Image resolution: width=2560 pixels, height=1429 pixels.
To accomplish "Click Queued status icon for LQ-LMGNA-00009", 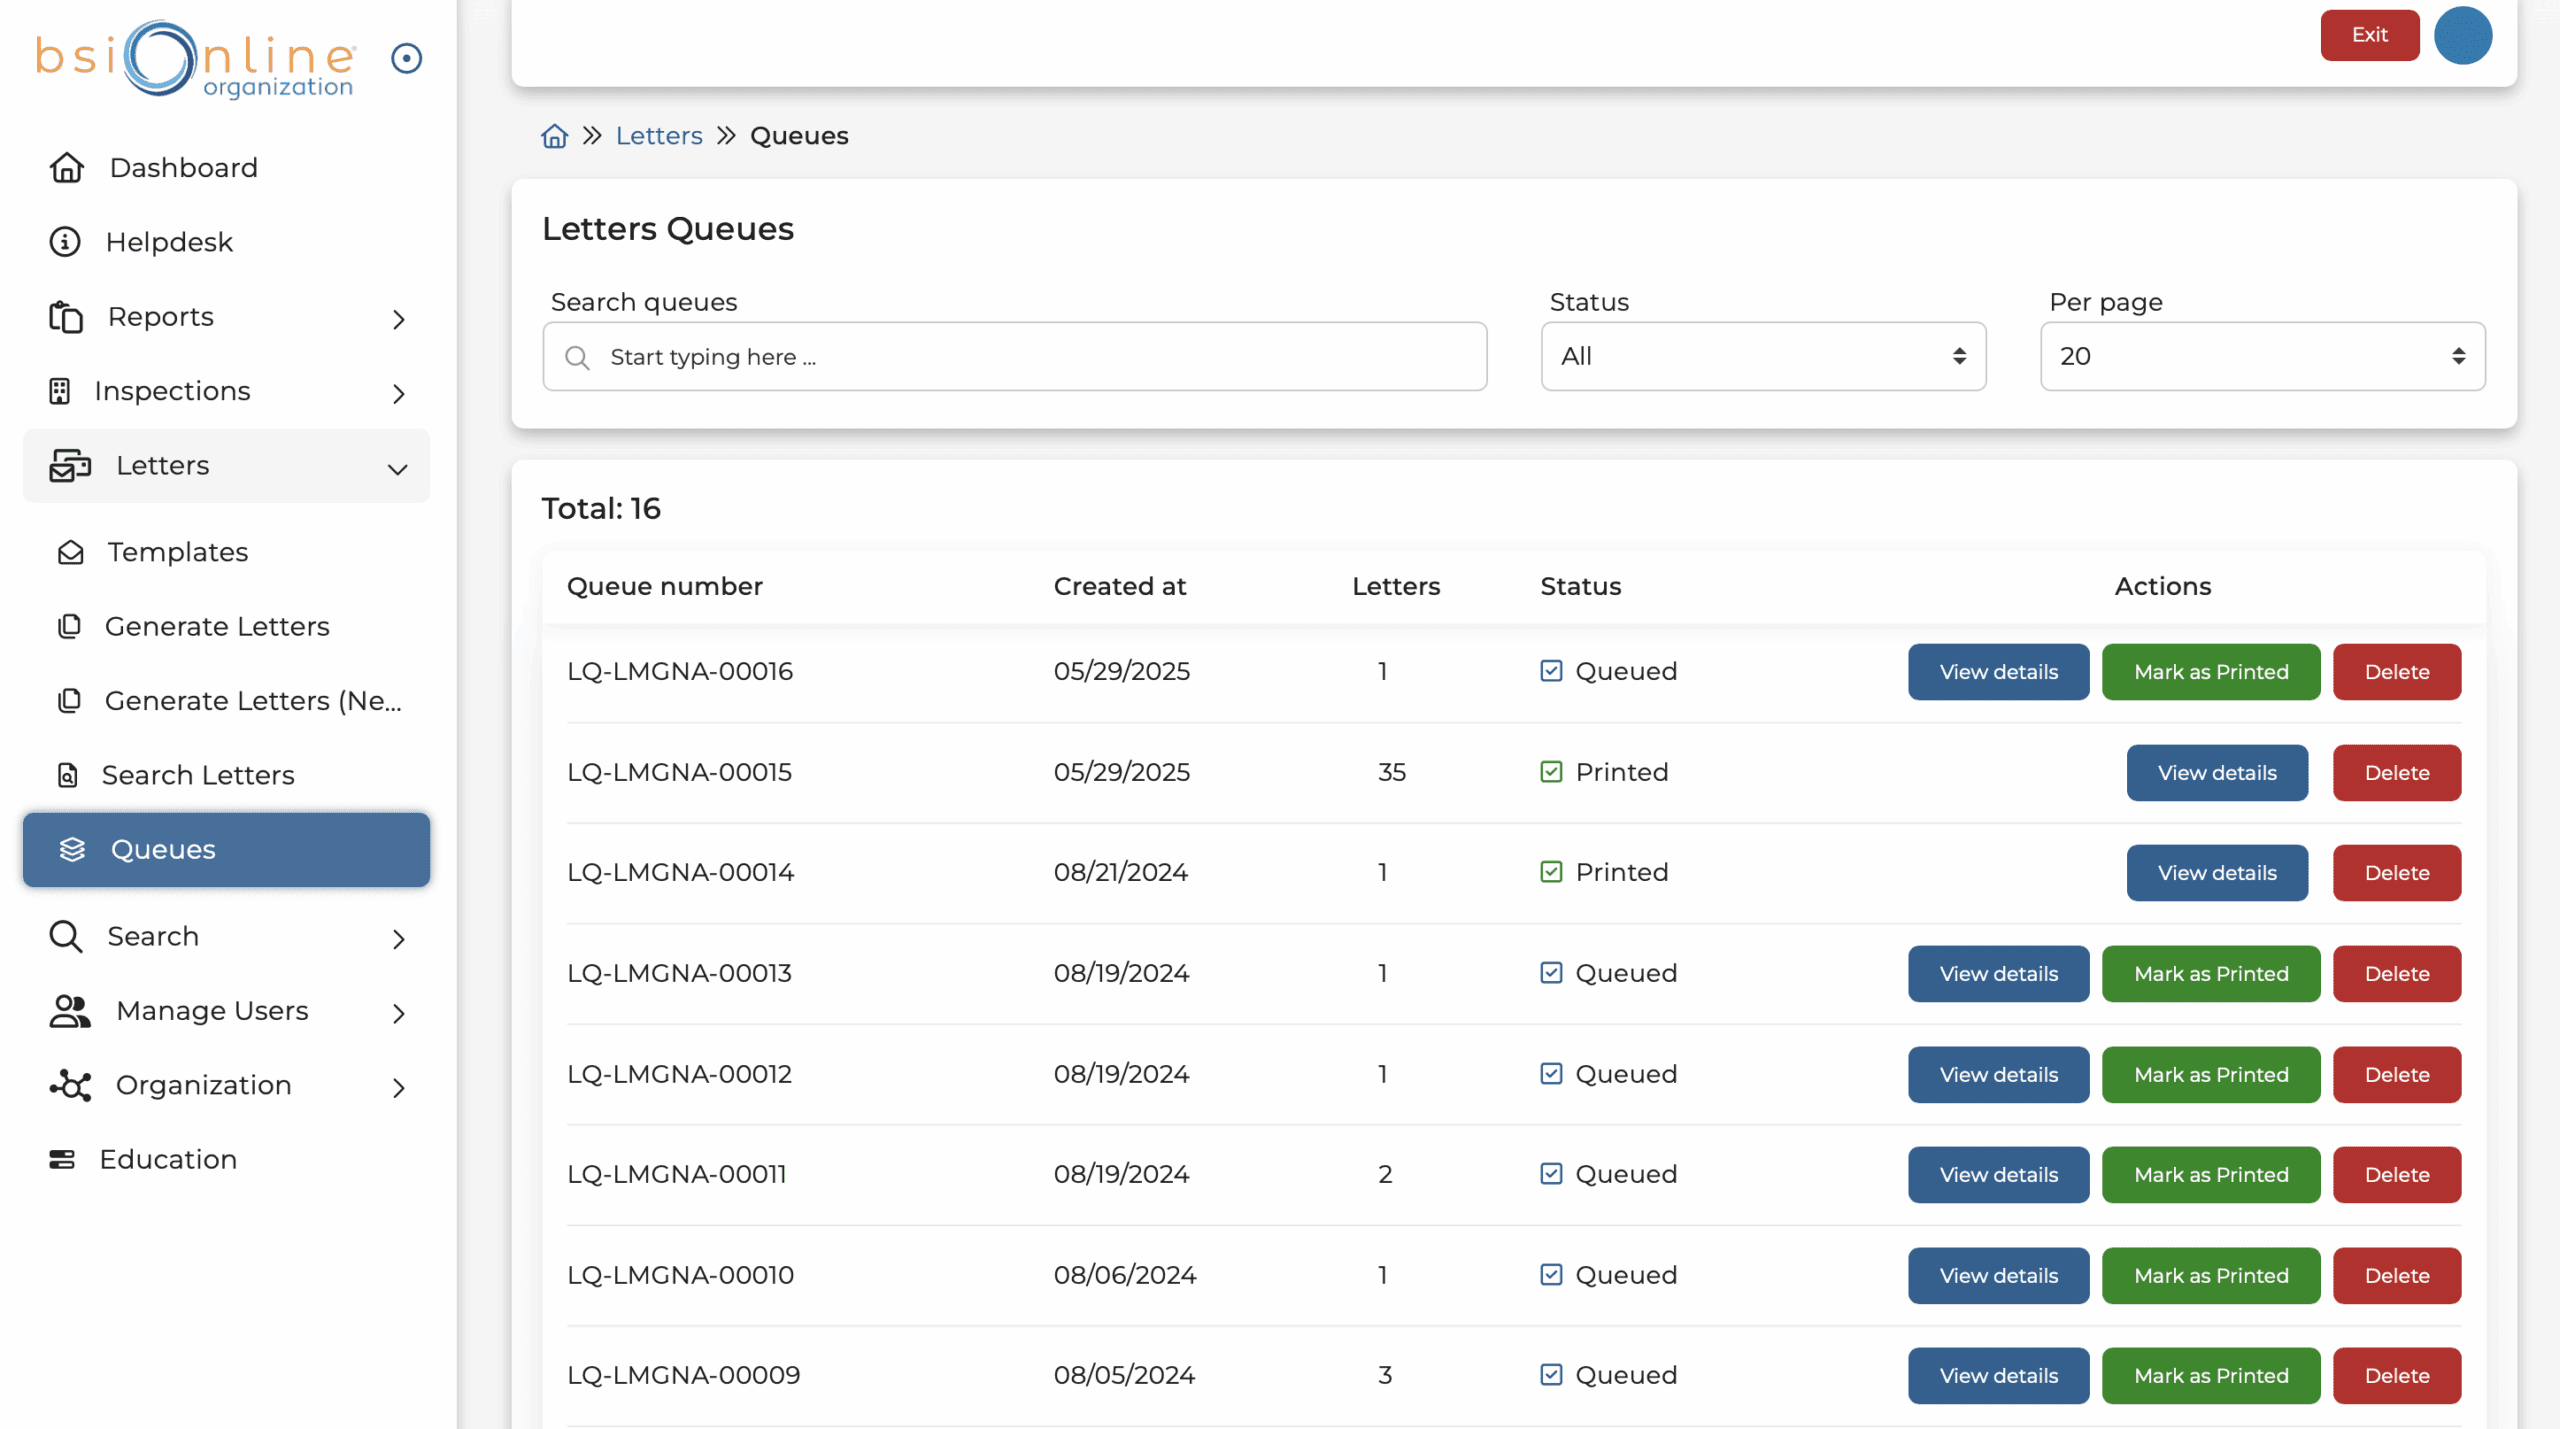I will [1551, 1375].
